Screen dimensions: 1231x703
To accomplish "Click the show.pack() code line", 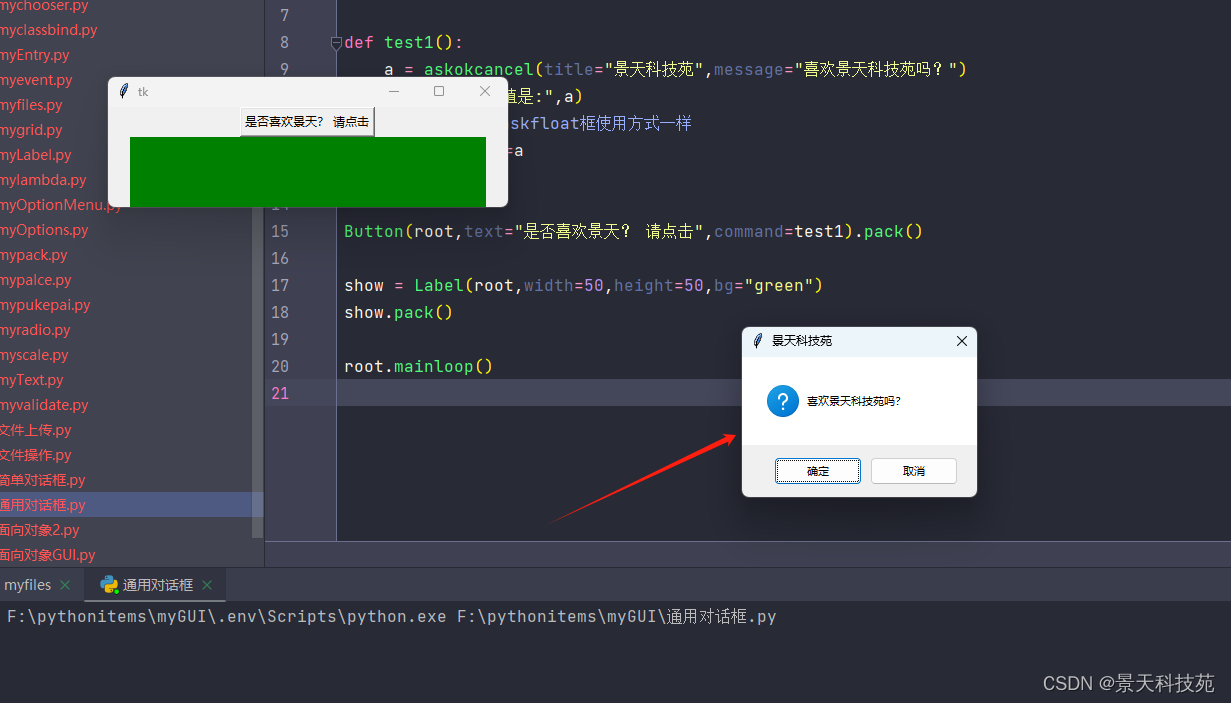I will 399,312.
